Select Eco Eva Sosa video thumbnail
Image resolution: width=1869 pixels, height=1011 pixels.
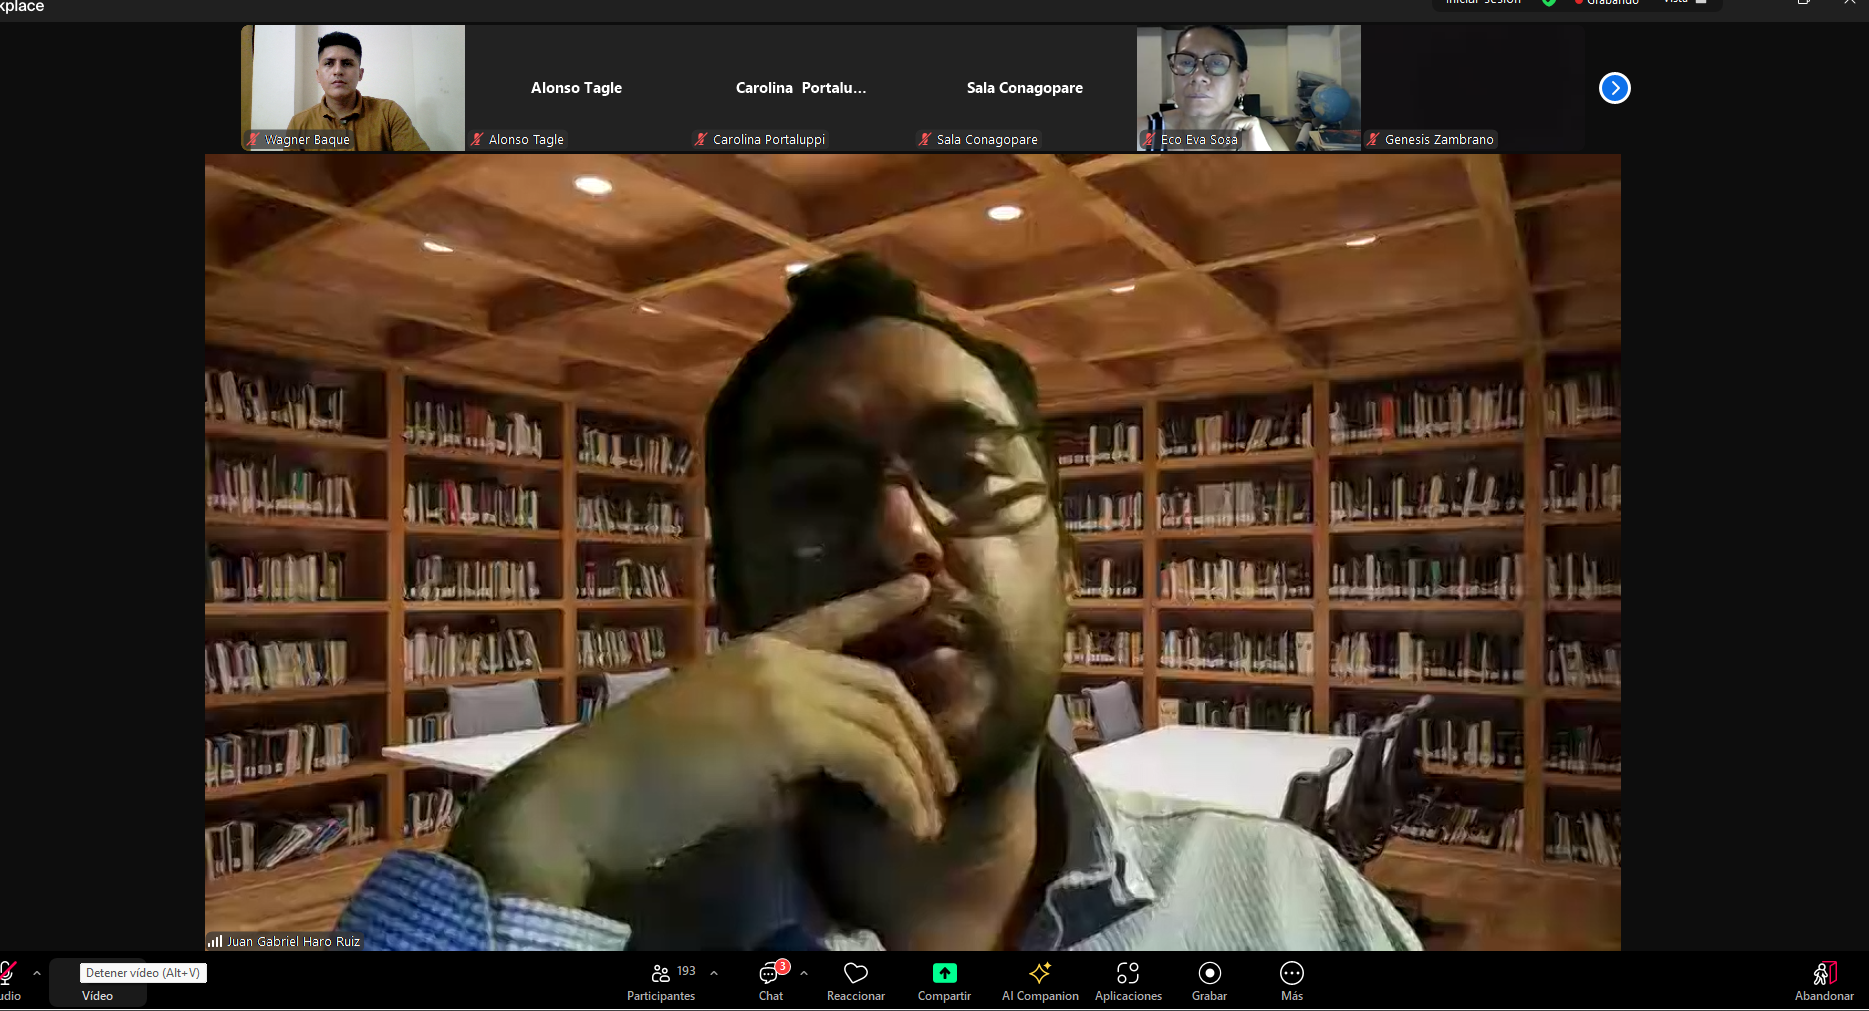pyautogui.click(x=1248, y=88)
